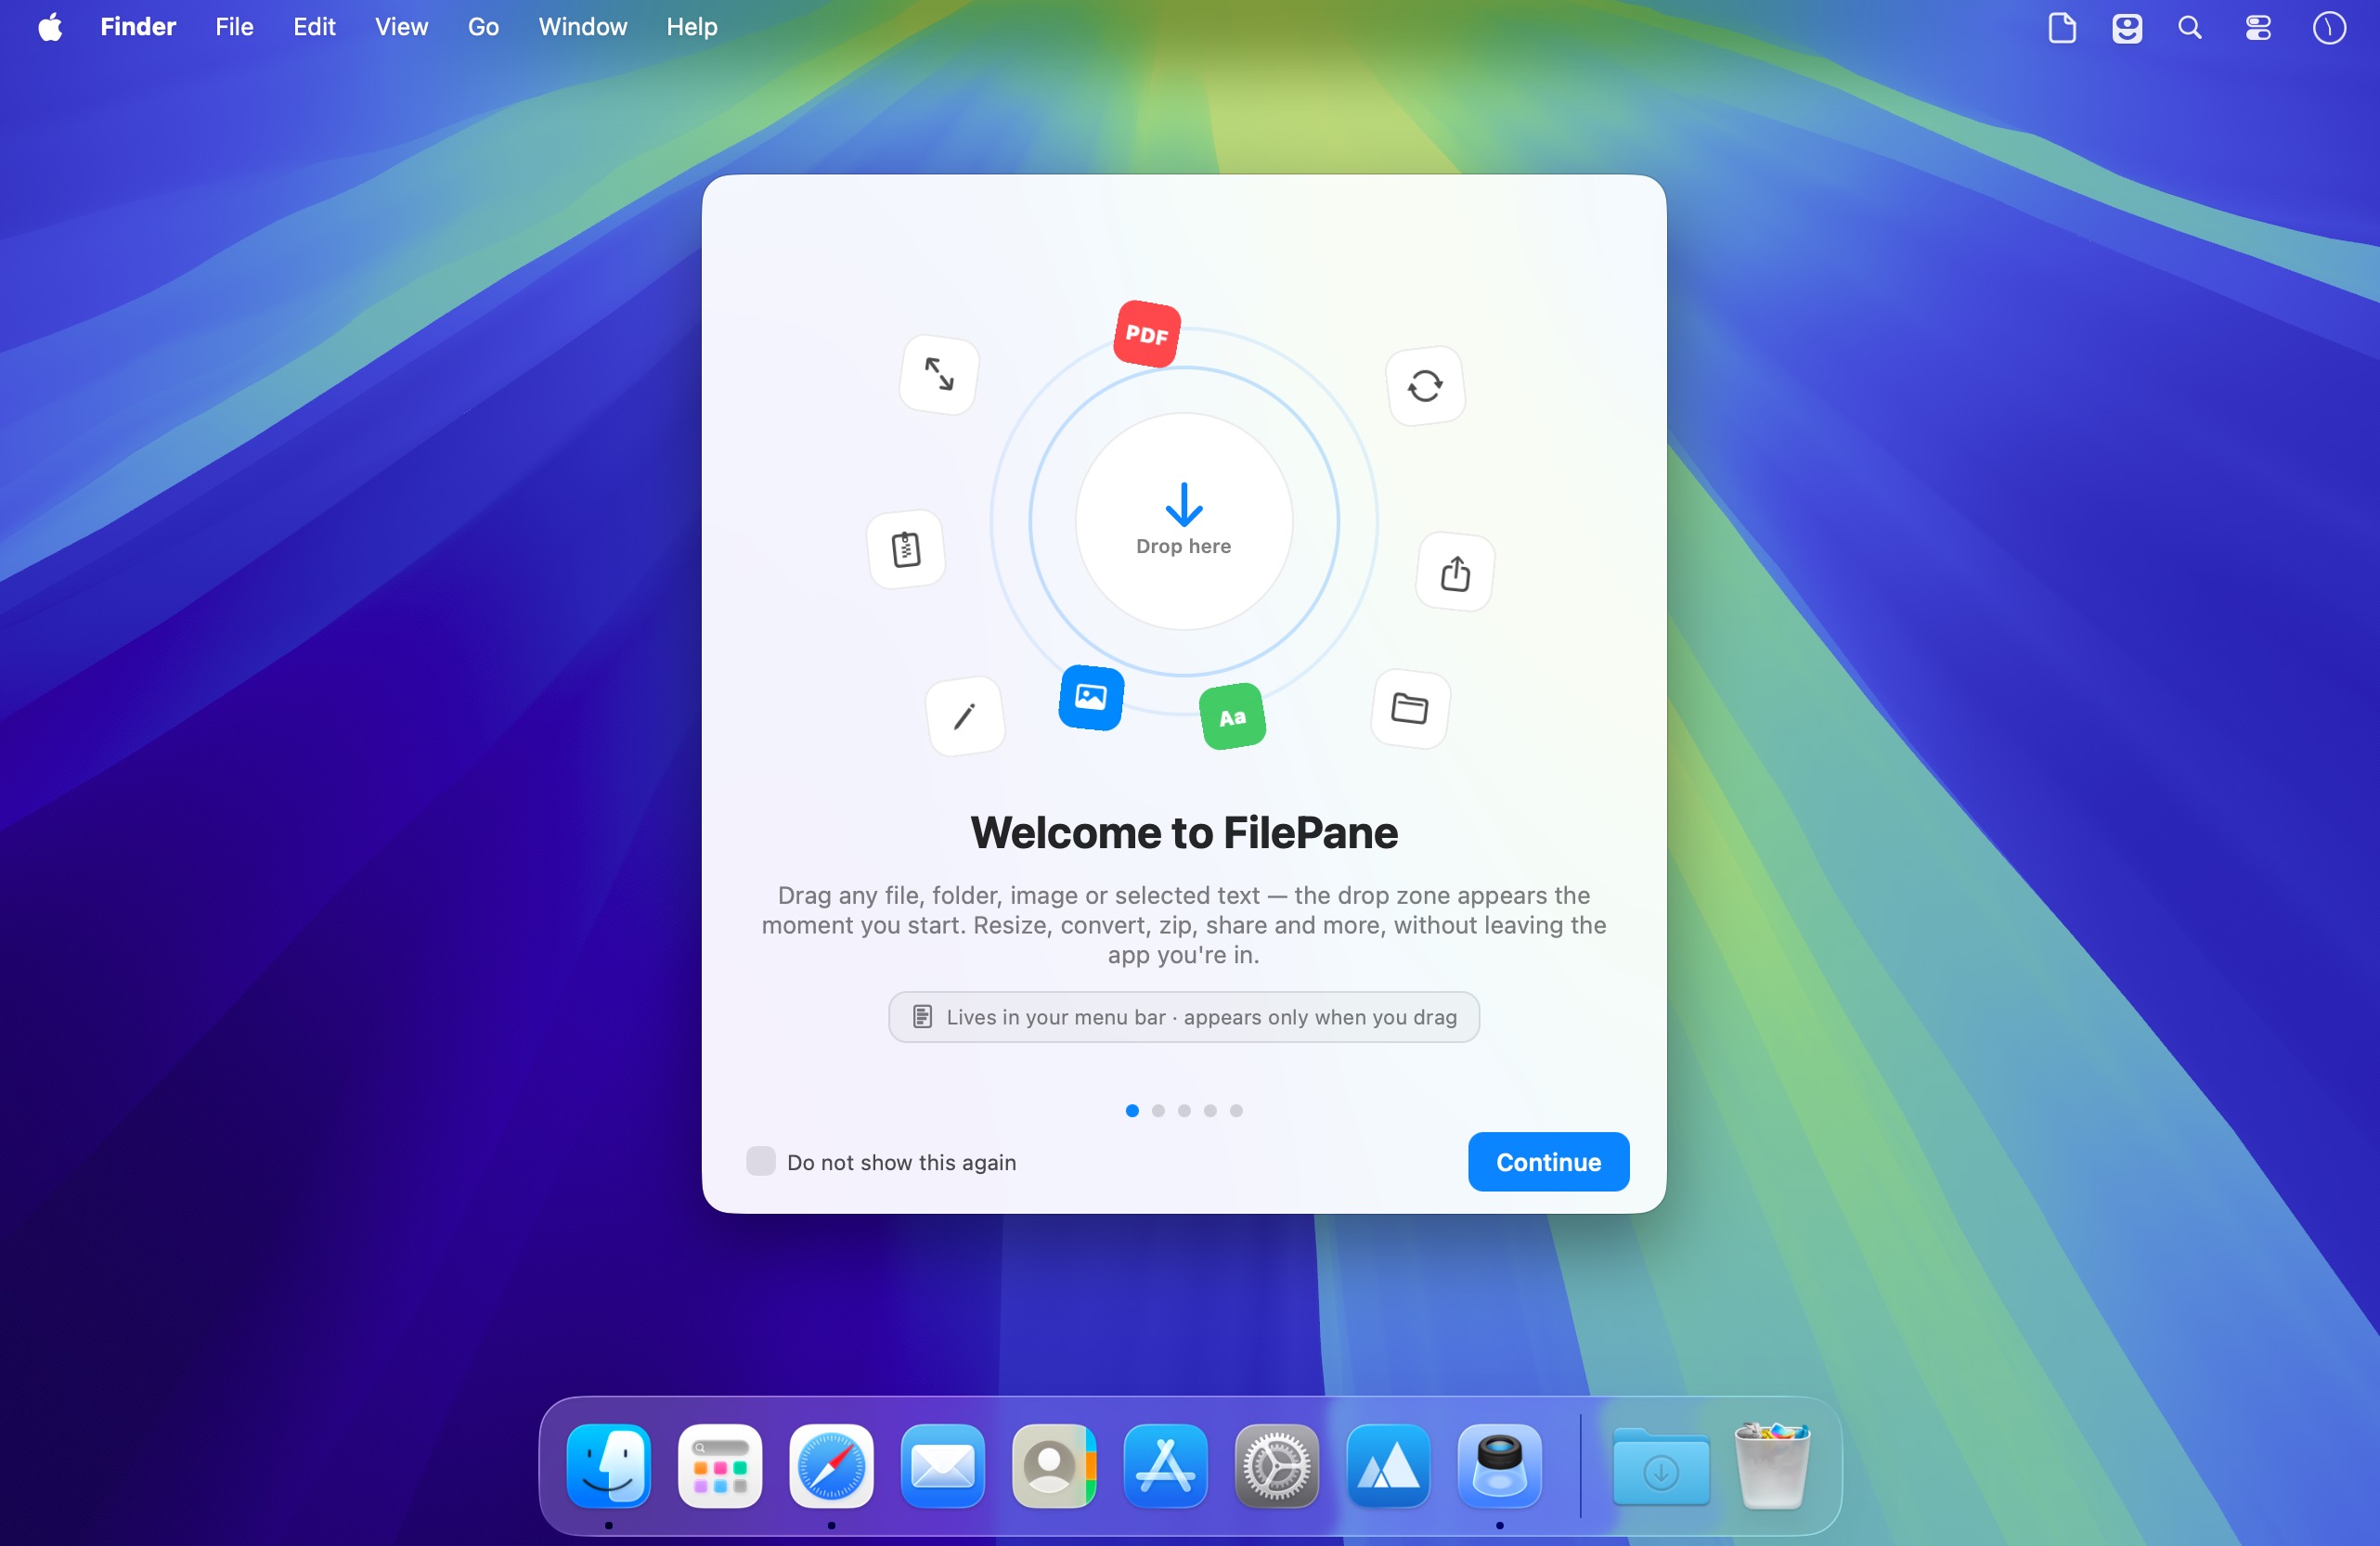Screen dimensions: 2380x1546
Task: Click the folder icon in the welcome illustration
Action: pyautogui.click(x=1410, y=709)
